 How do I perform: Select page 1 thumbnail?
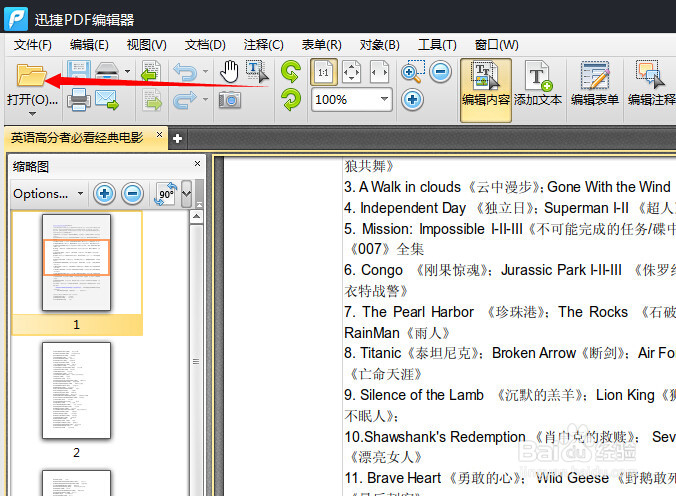[77, 262]
